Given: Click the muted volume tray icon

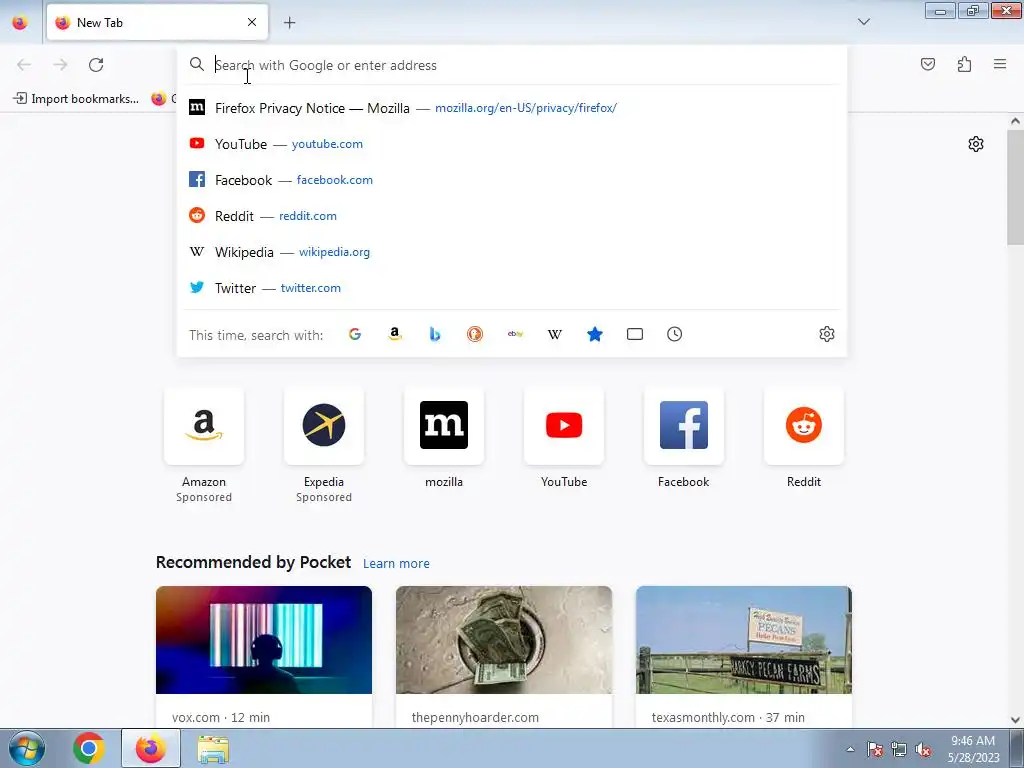Looking at the screenshot, I should pos(923,750).
